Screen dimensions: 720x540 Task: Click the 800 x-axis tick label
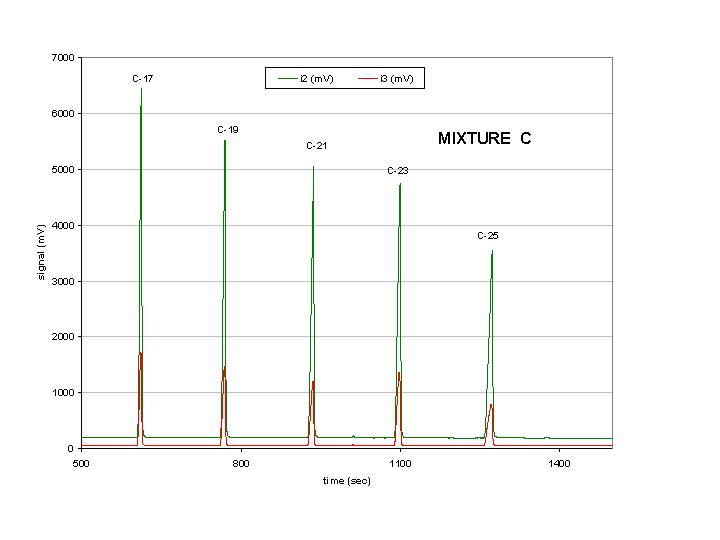[241, 463]
